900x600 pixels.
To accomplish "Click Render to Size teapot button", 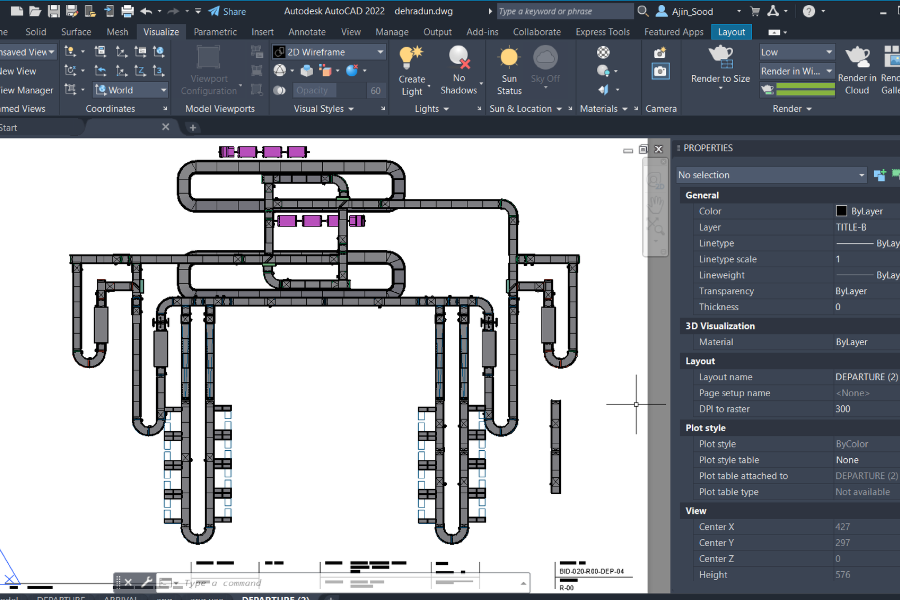I will [x=720, y=65].
